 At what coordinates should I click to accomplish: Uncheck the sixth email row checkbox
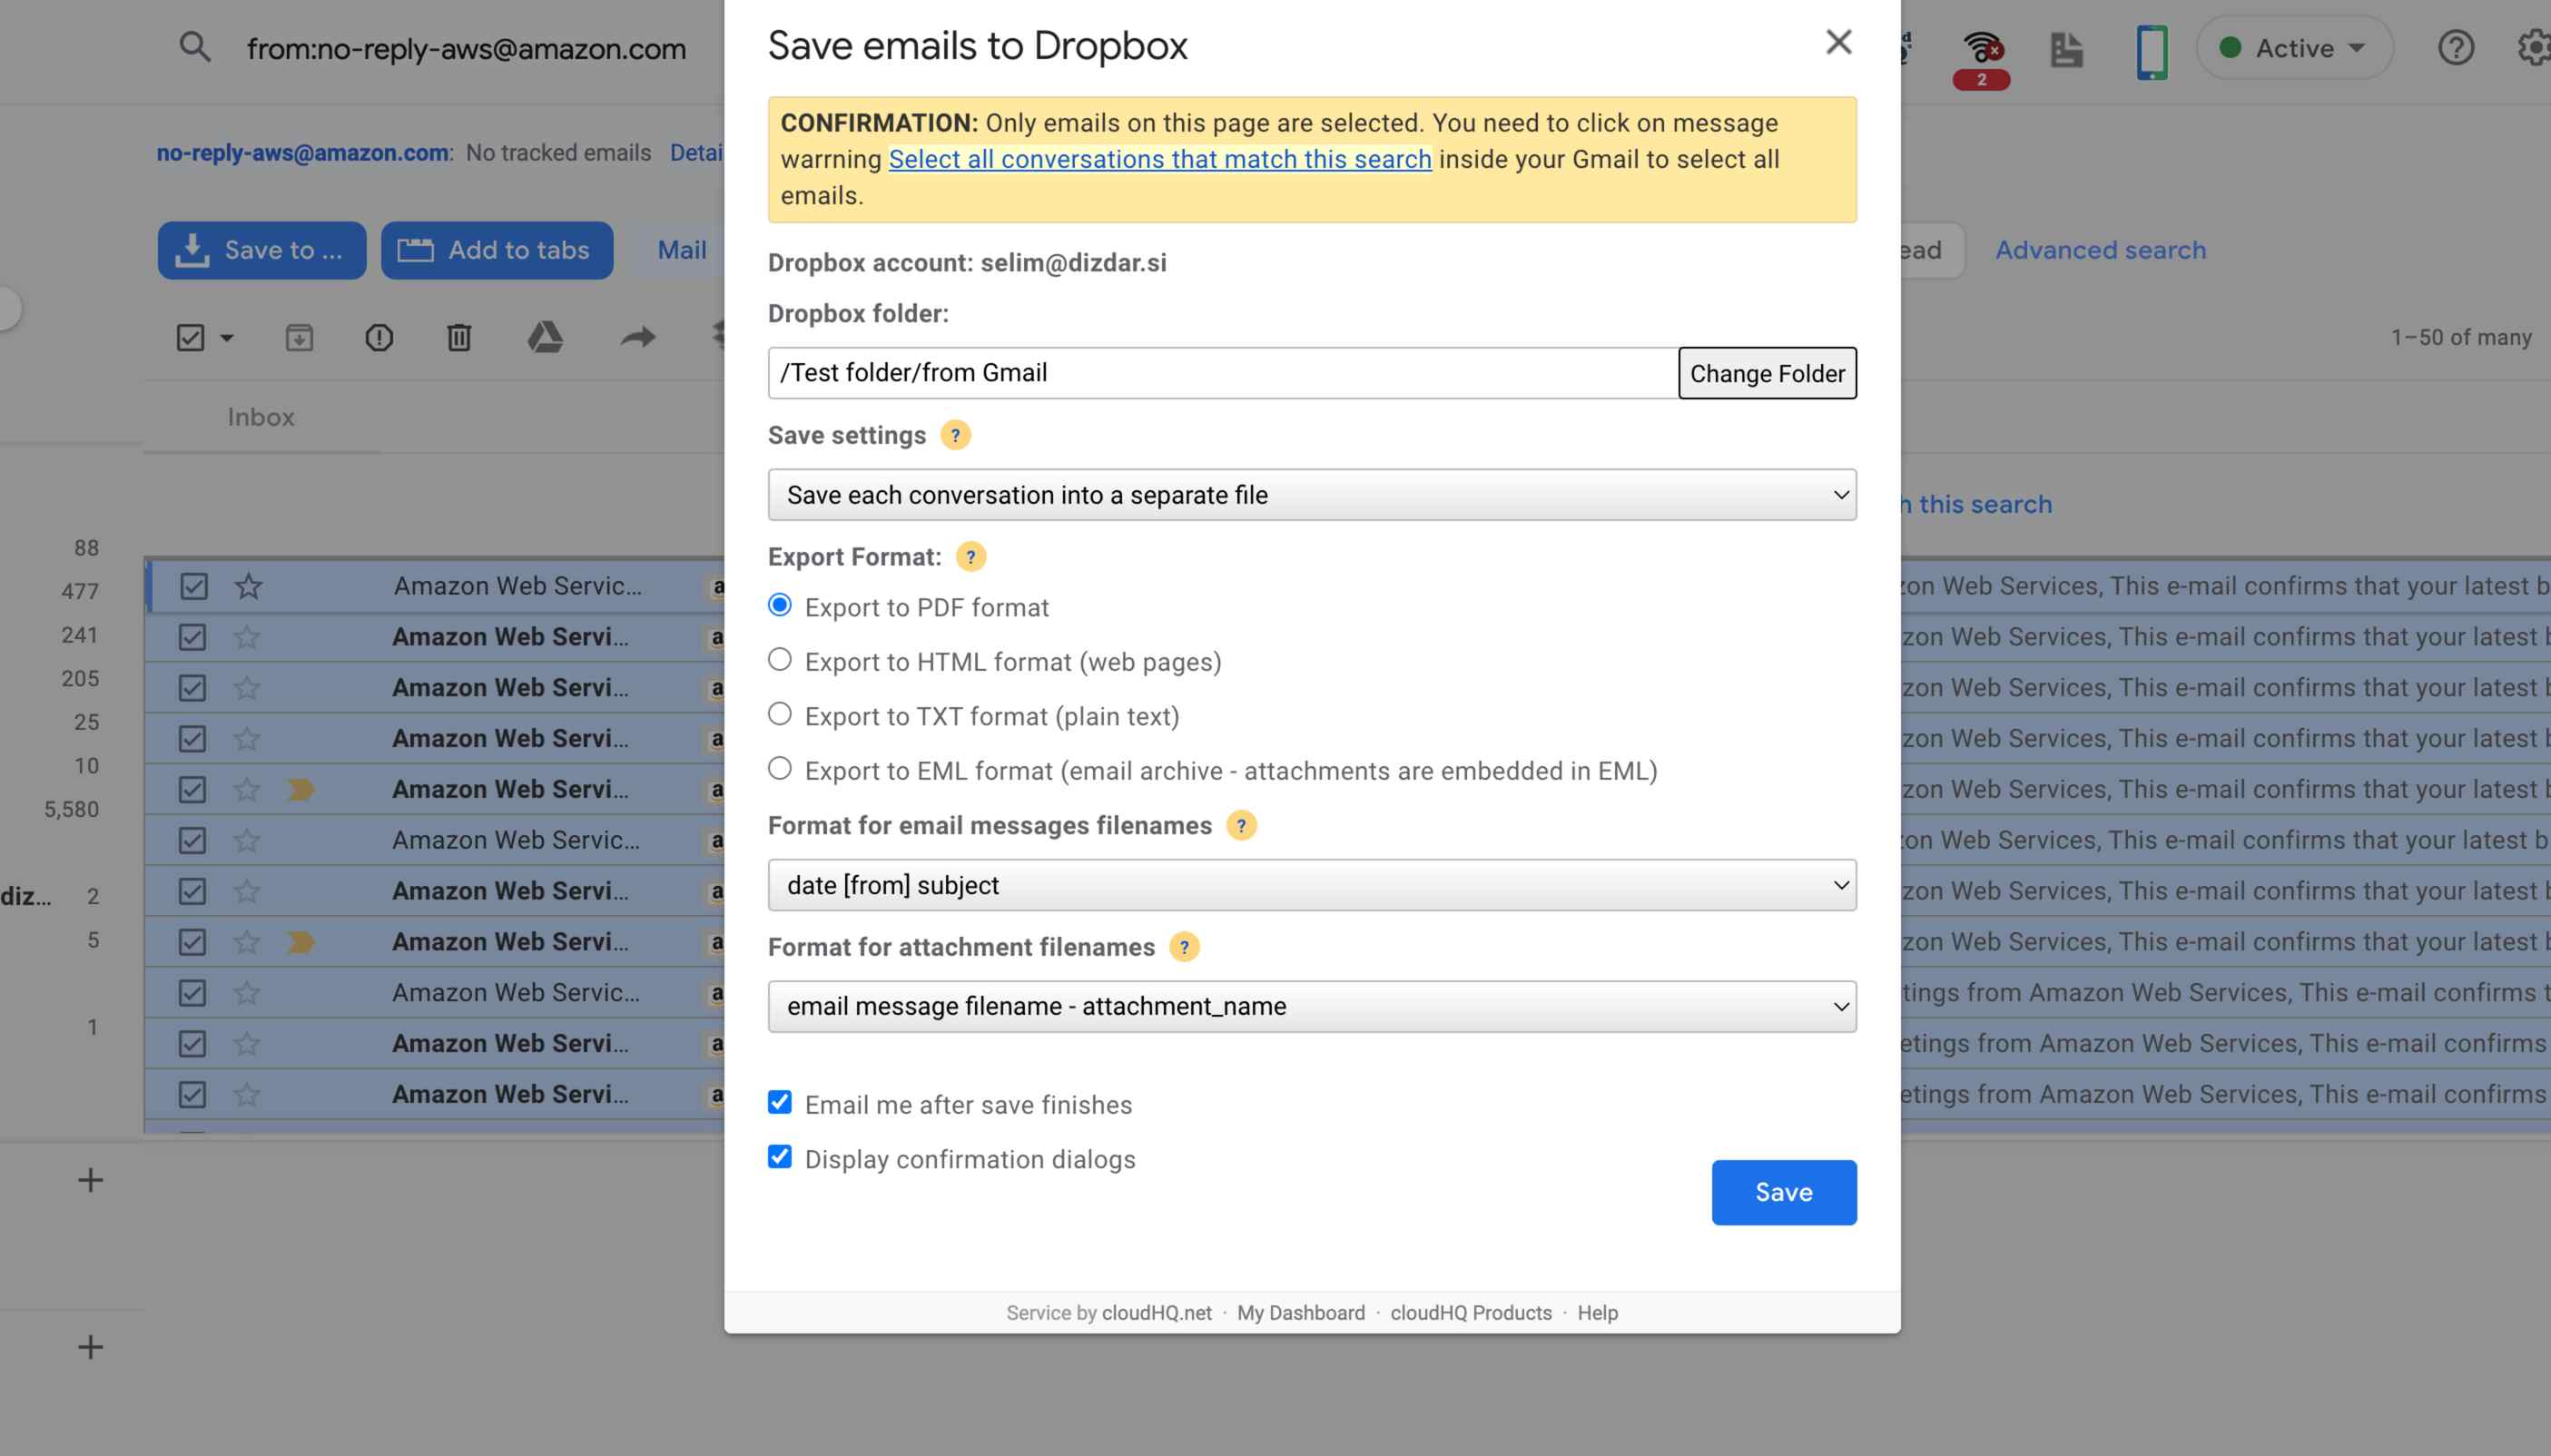192,841
